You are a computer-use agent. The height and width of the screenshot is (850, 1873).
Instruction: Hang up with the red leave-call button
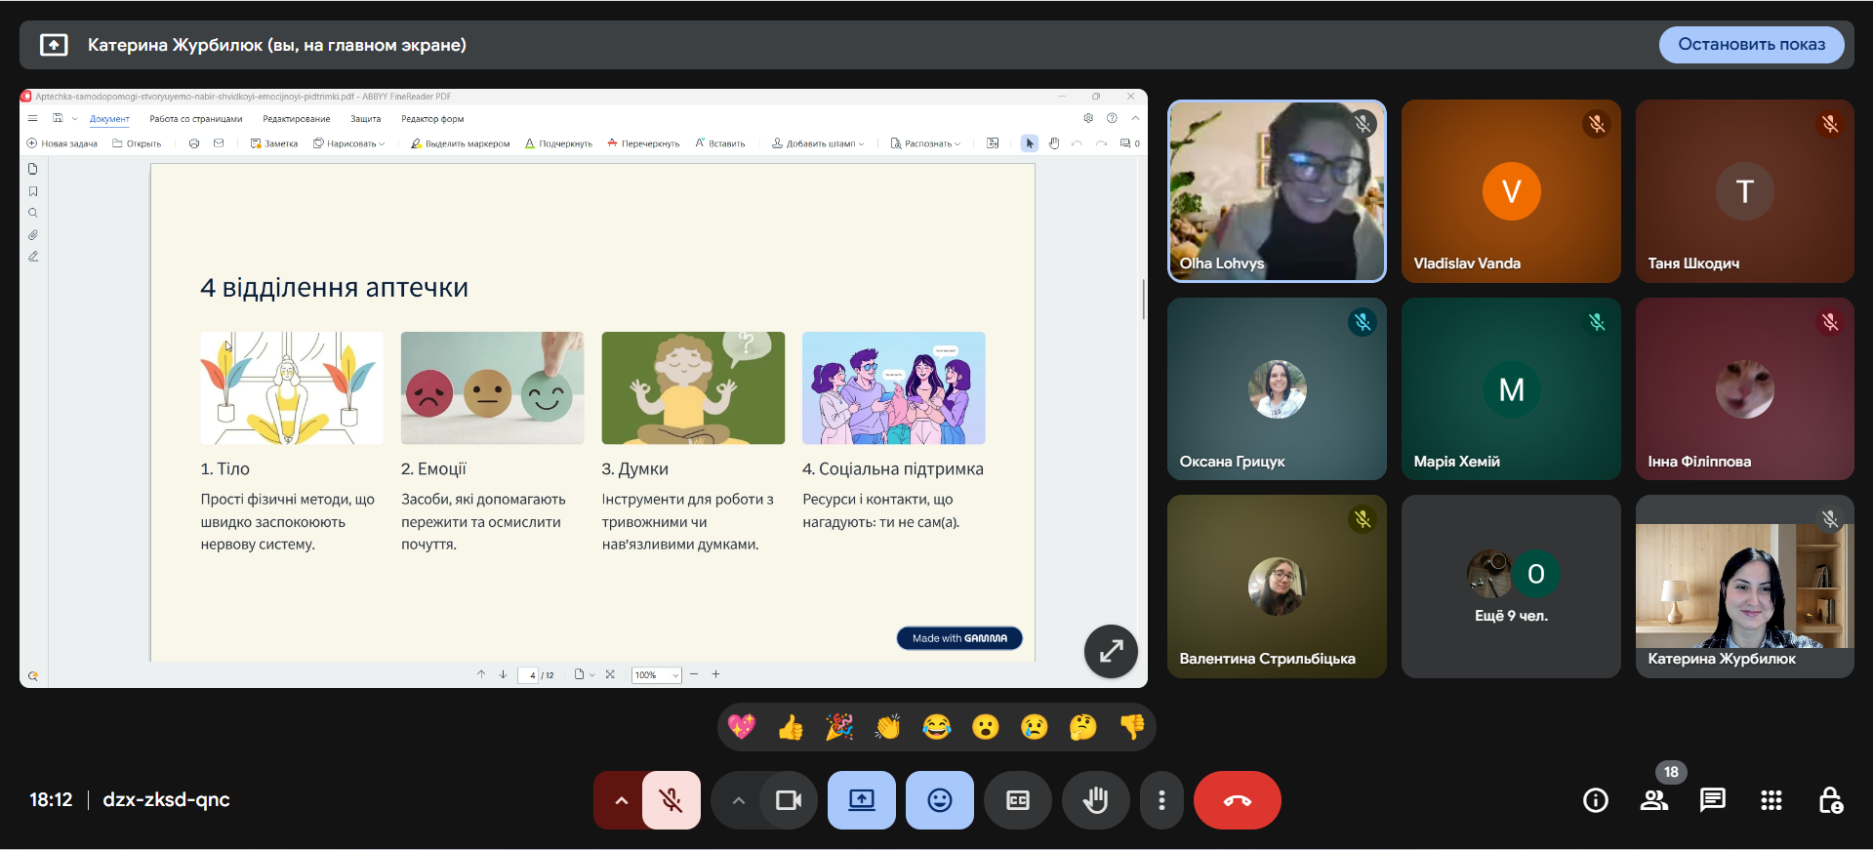(x=1237, y=800)
